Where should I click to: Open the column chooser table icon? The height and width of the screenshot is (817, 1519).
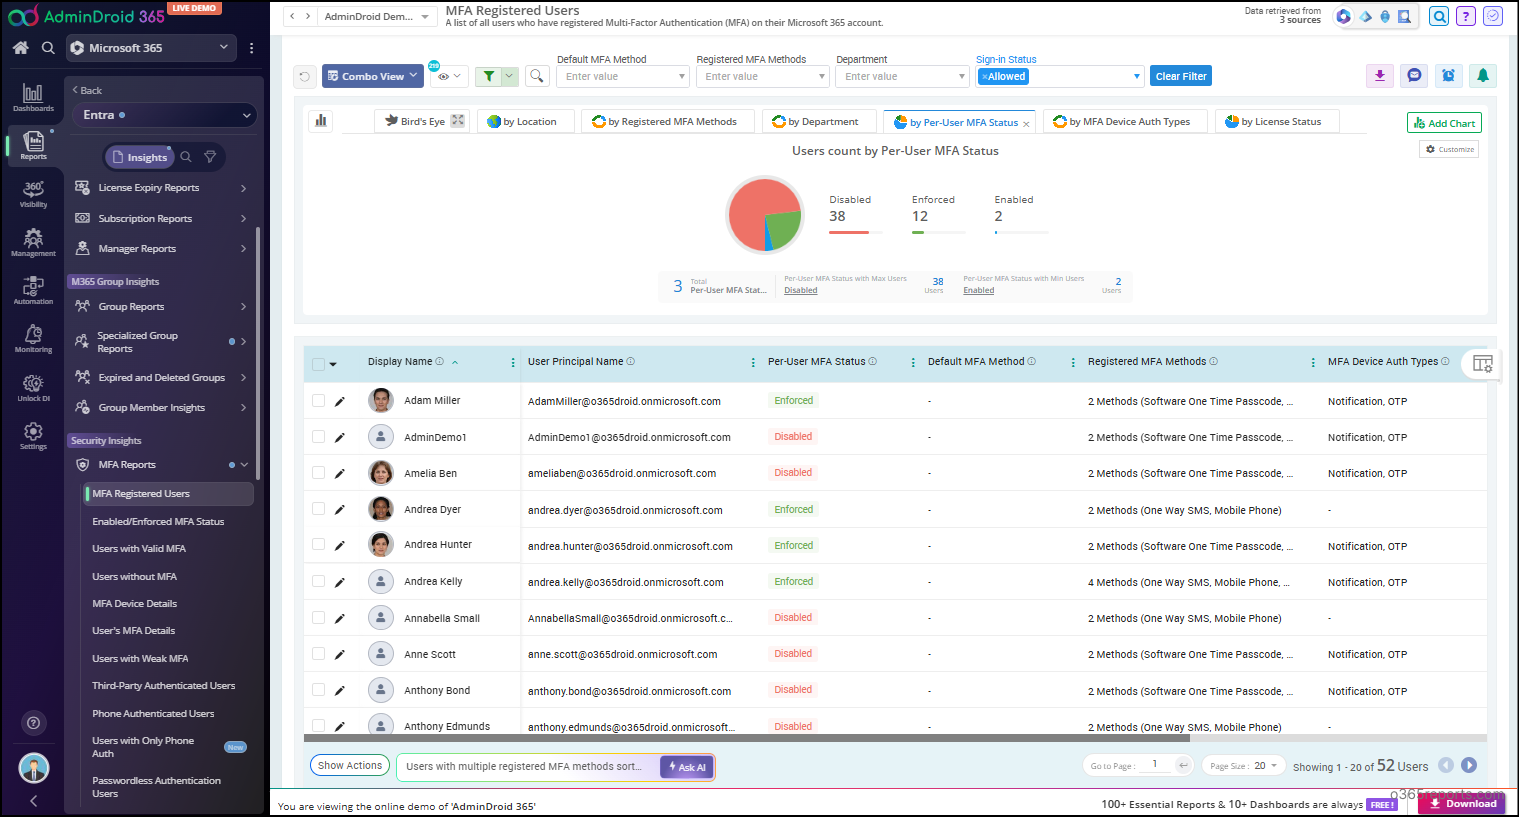[x=1483, y=364]
